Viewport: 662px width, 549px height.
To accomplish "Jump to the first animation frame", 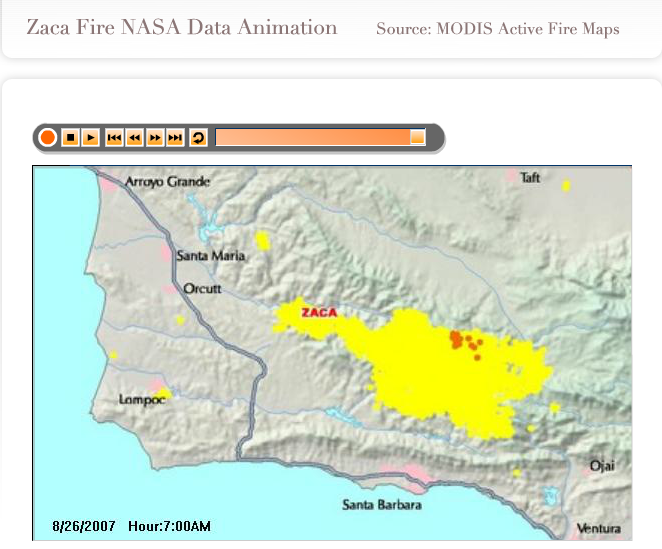I will (x=114, y=137).
